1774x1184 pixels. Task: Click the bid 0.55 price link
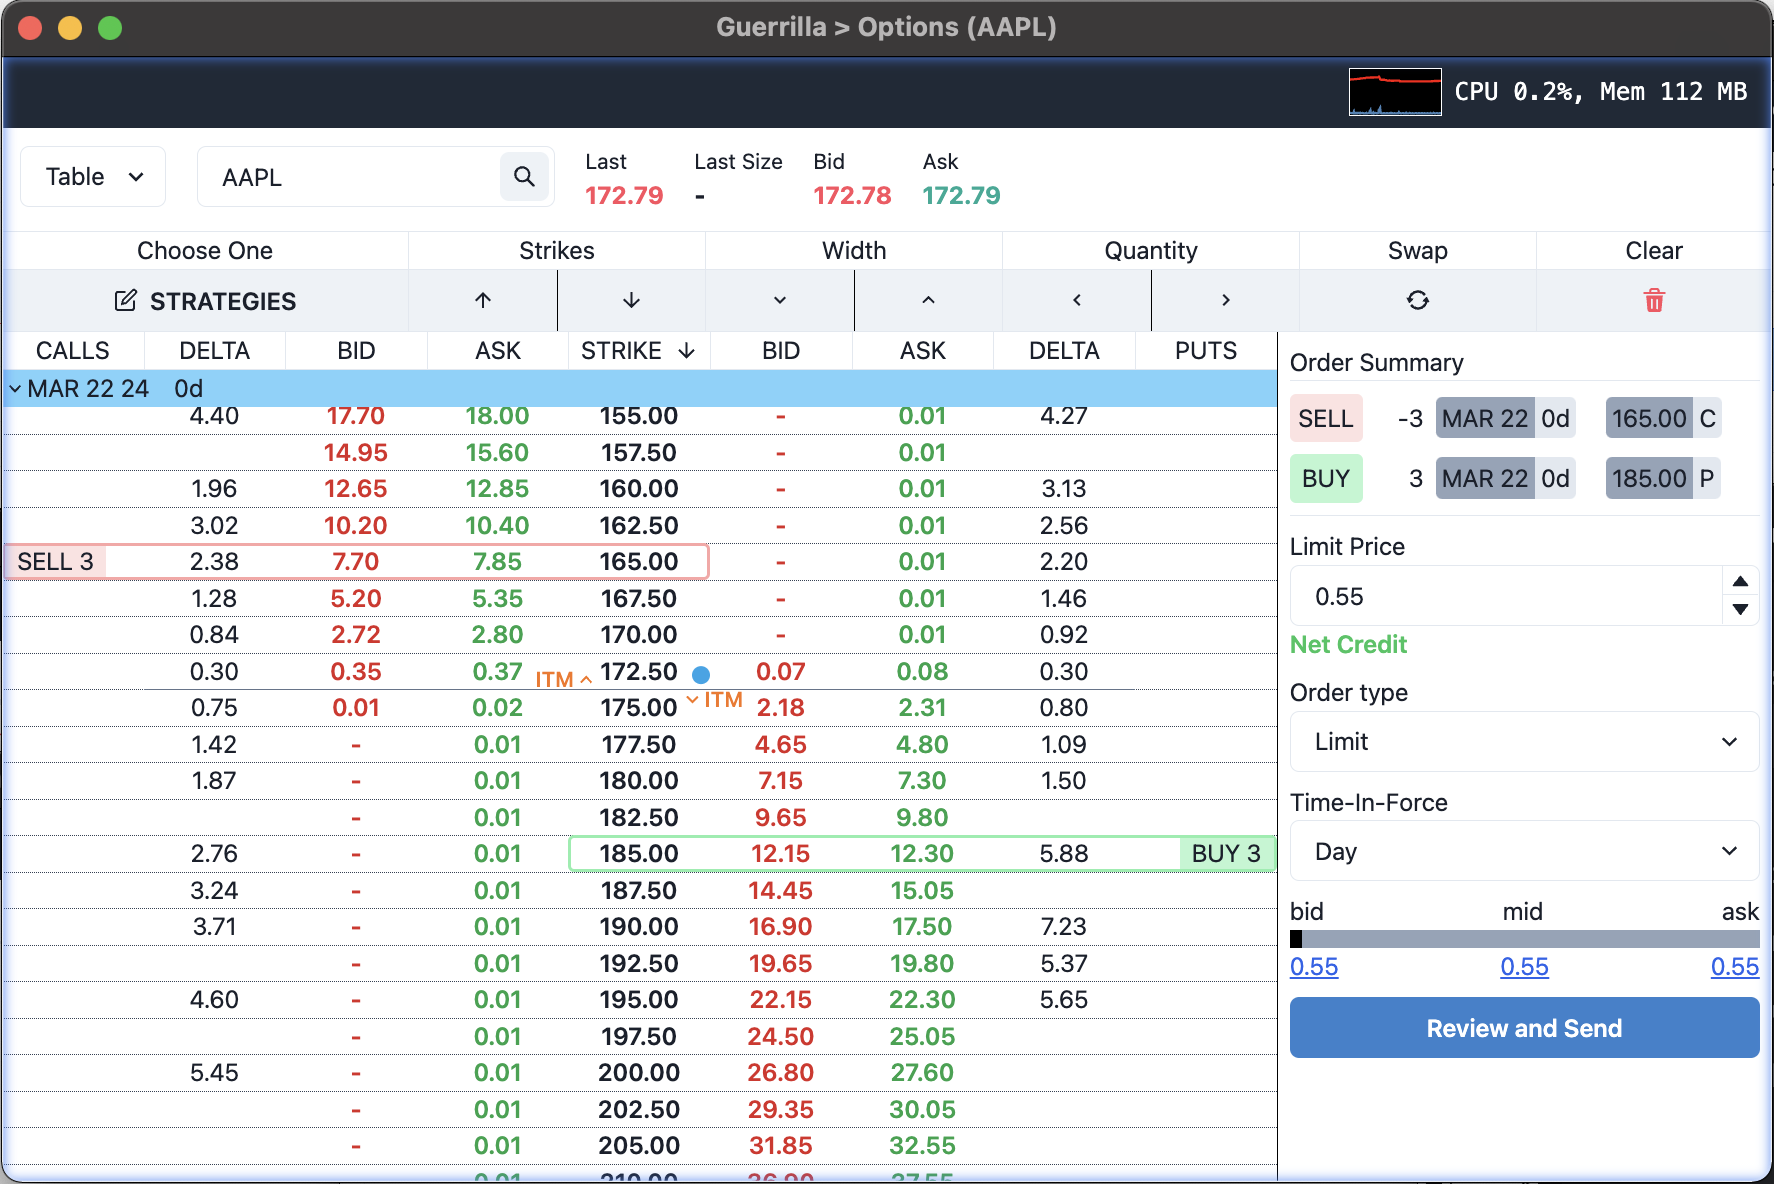click(x=1314, y=967)
